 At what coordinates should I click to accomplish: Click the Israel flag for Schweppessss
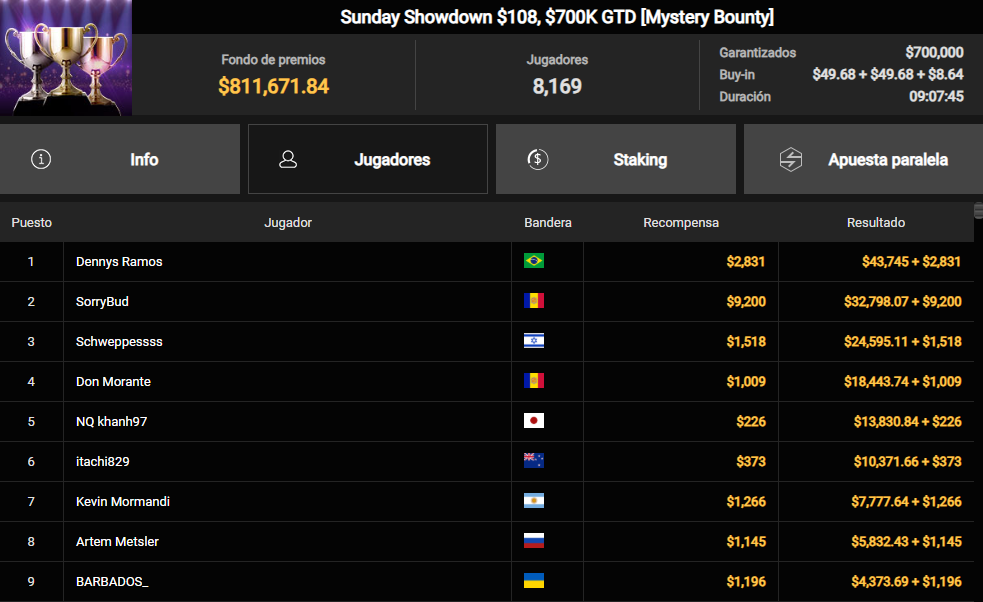[x=534, y=341]
